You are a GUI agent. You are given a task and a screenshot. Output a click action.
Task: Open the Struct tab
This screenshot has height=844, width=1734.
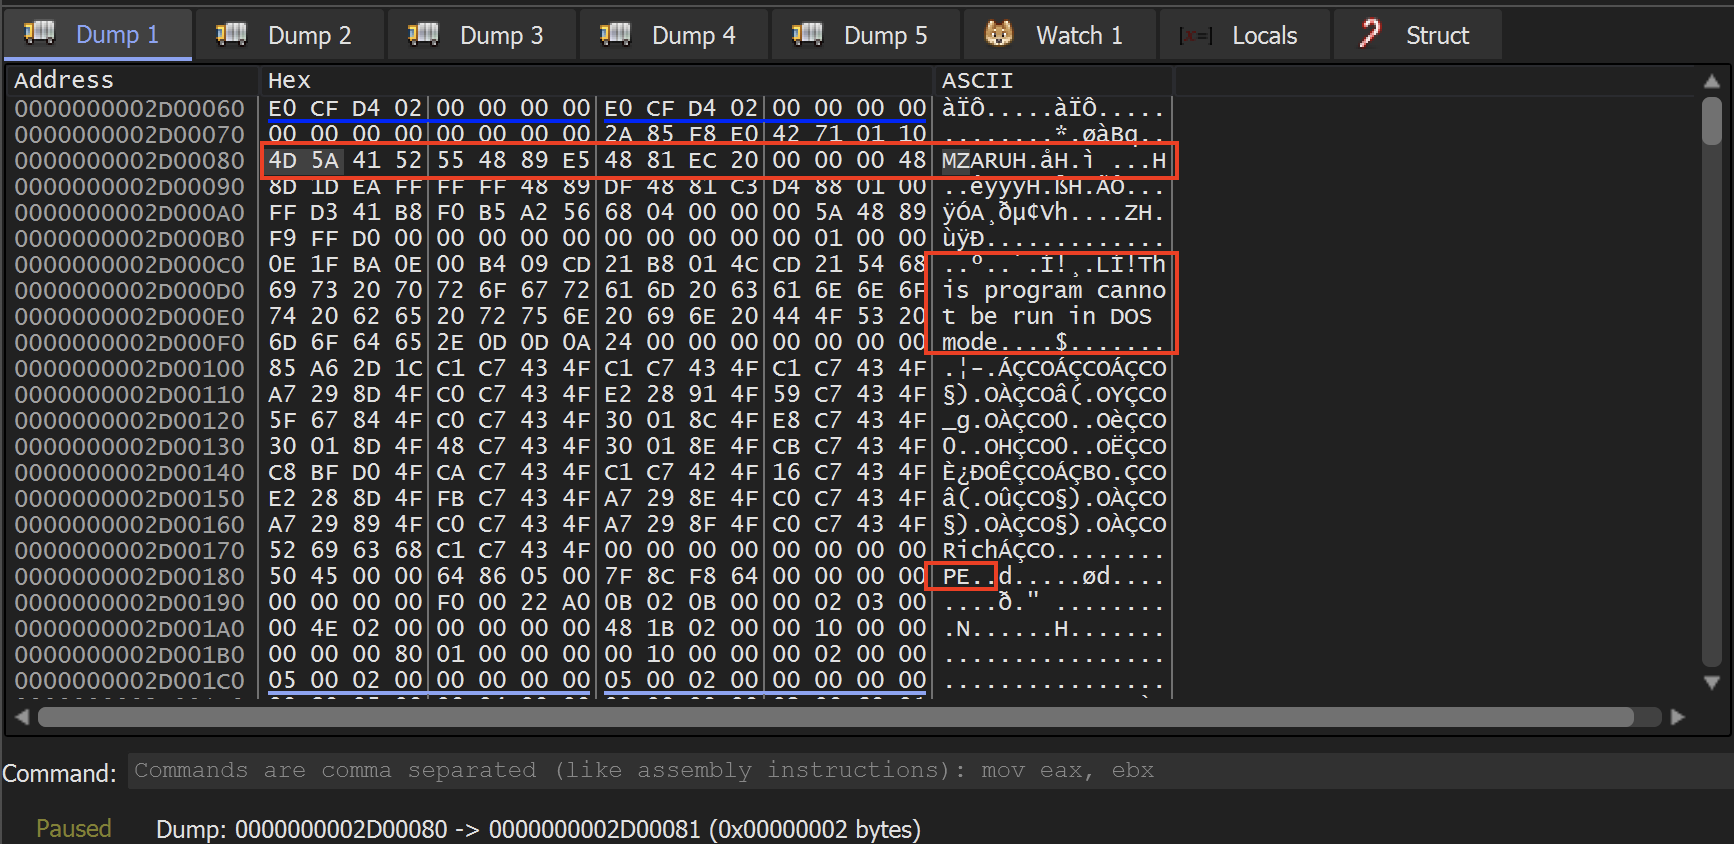coord(1417,35)
